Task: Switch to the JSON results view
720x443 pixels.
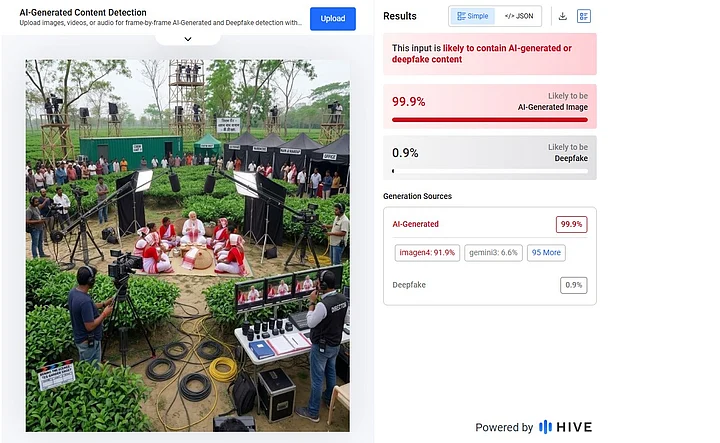Action: 518,16
